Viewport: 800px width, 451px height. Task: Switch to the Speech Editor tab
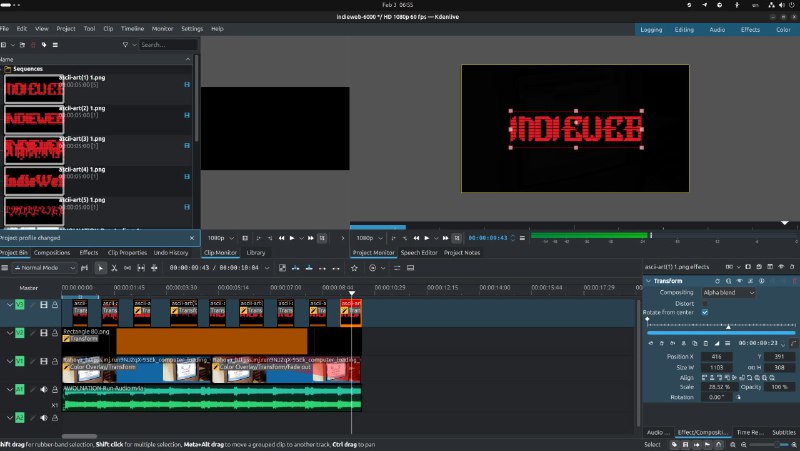[418, 253]
